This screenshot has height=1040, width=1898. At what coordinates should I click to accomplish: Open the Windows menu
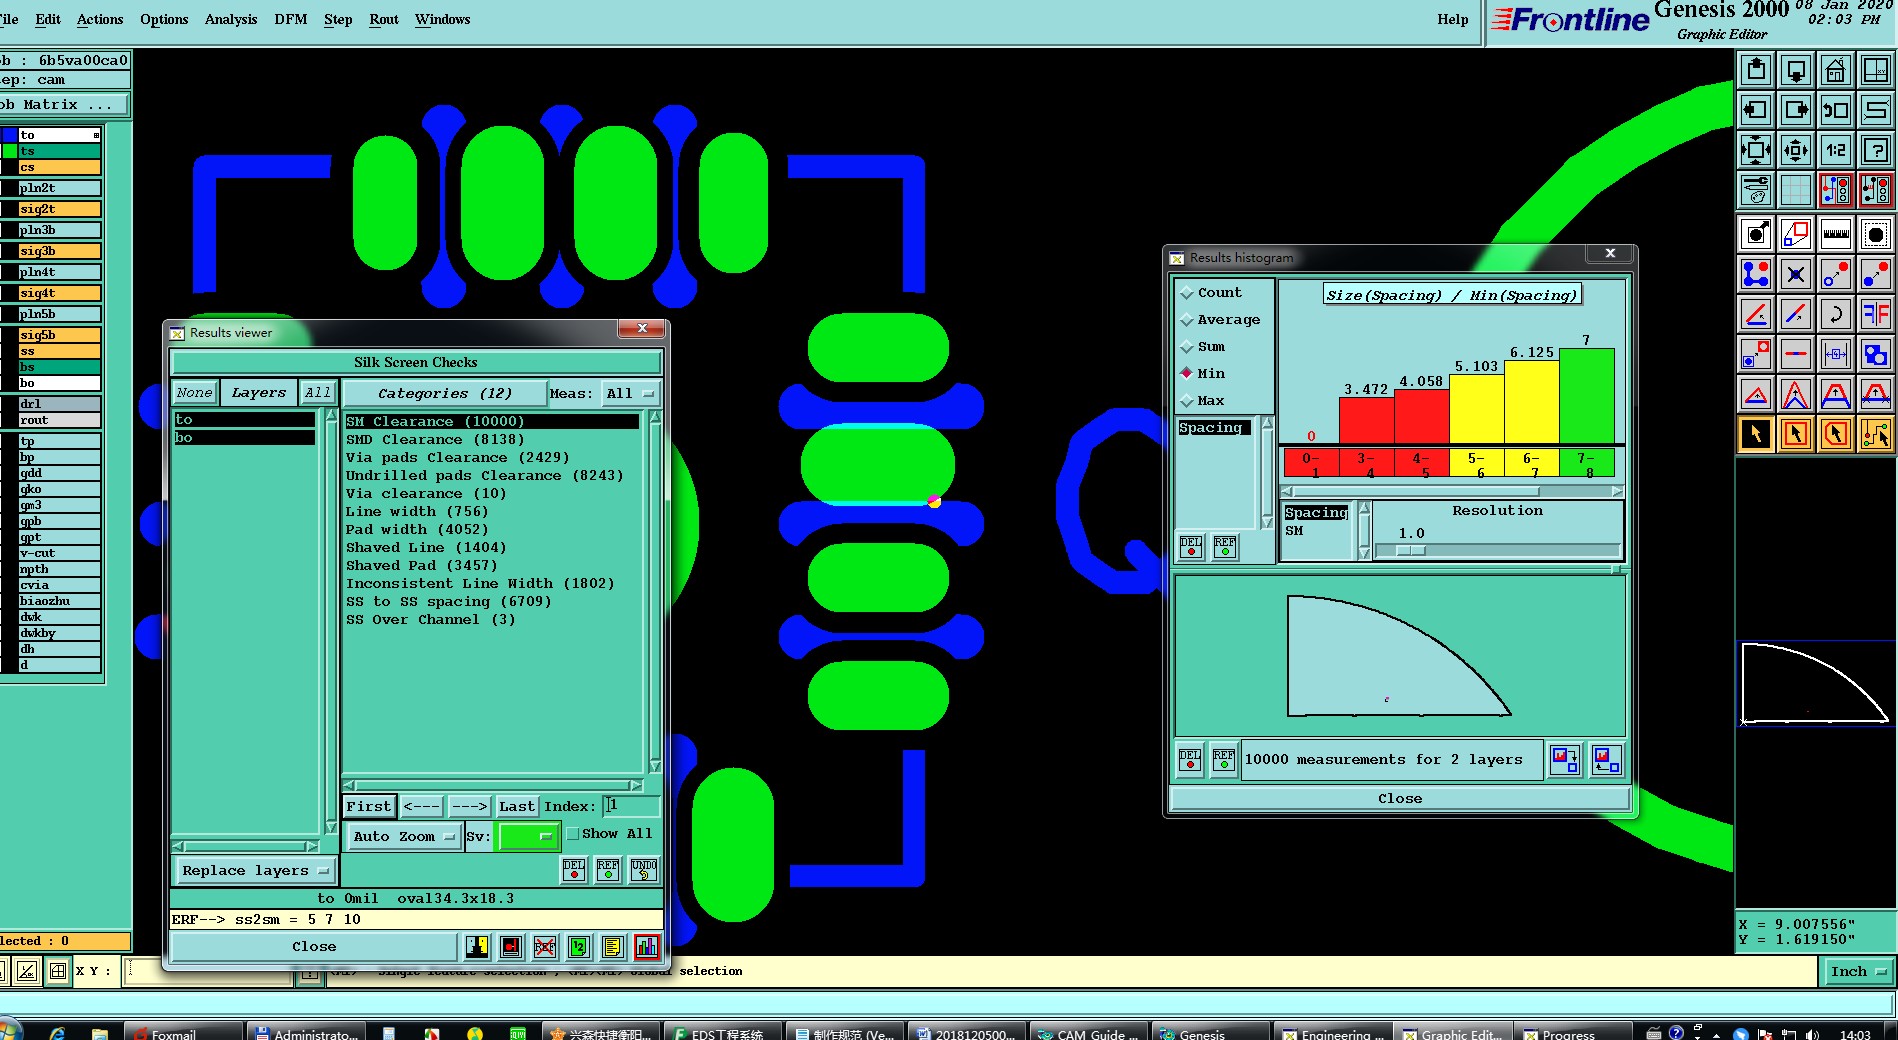tap(442, 19)
